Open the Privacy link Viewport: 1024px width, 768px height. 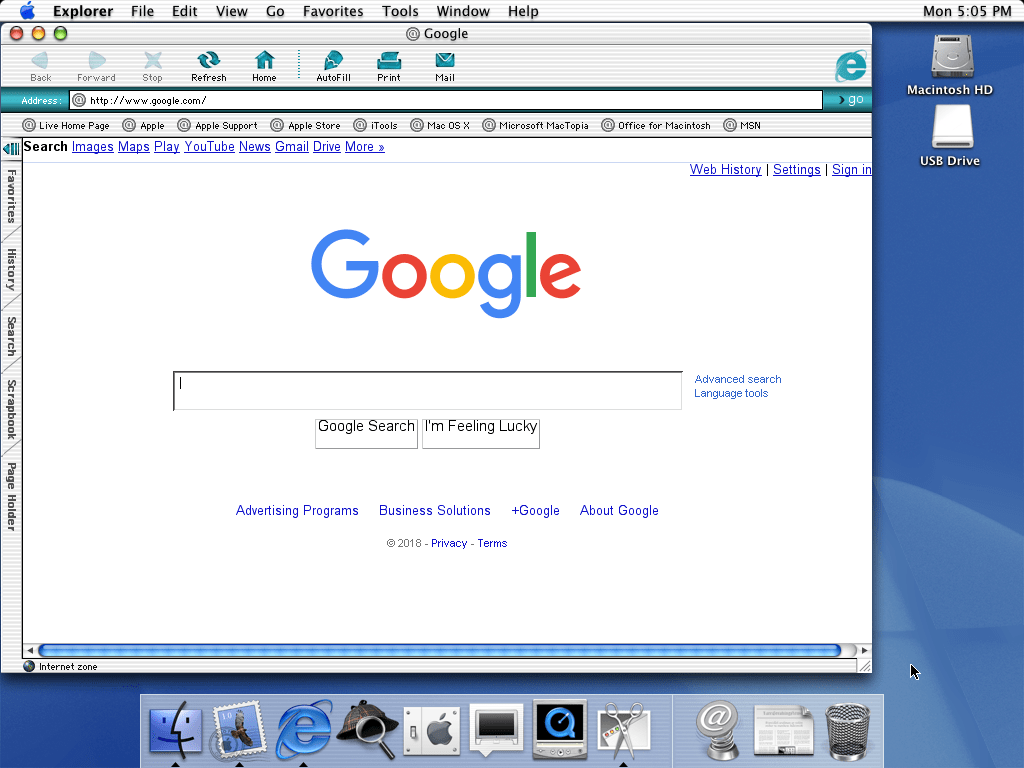tap(449, 543)
